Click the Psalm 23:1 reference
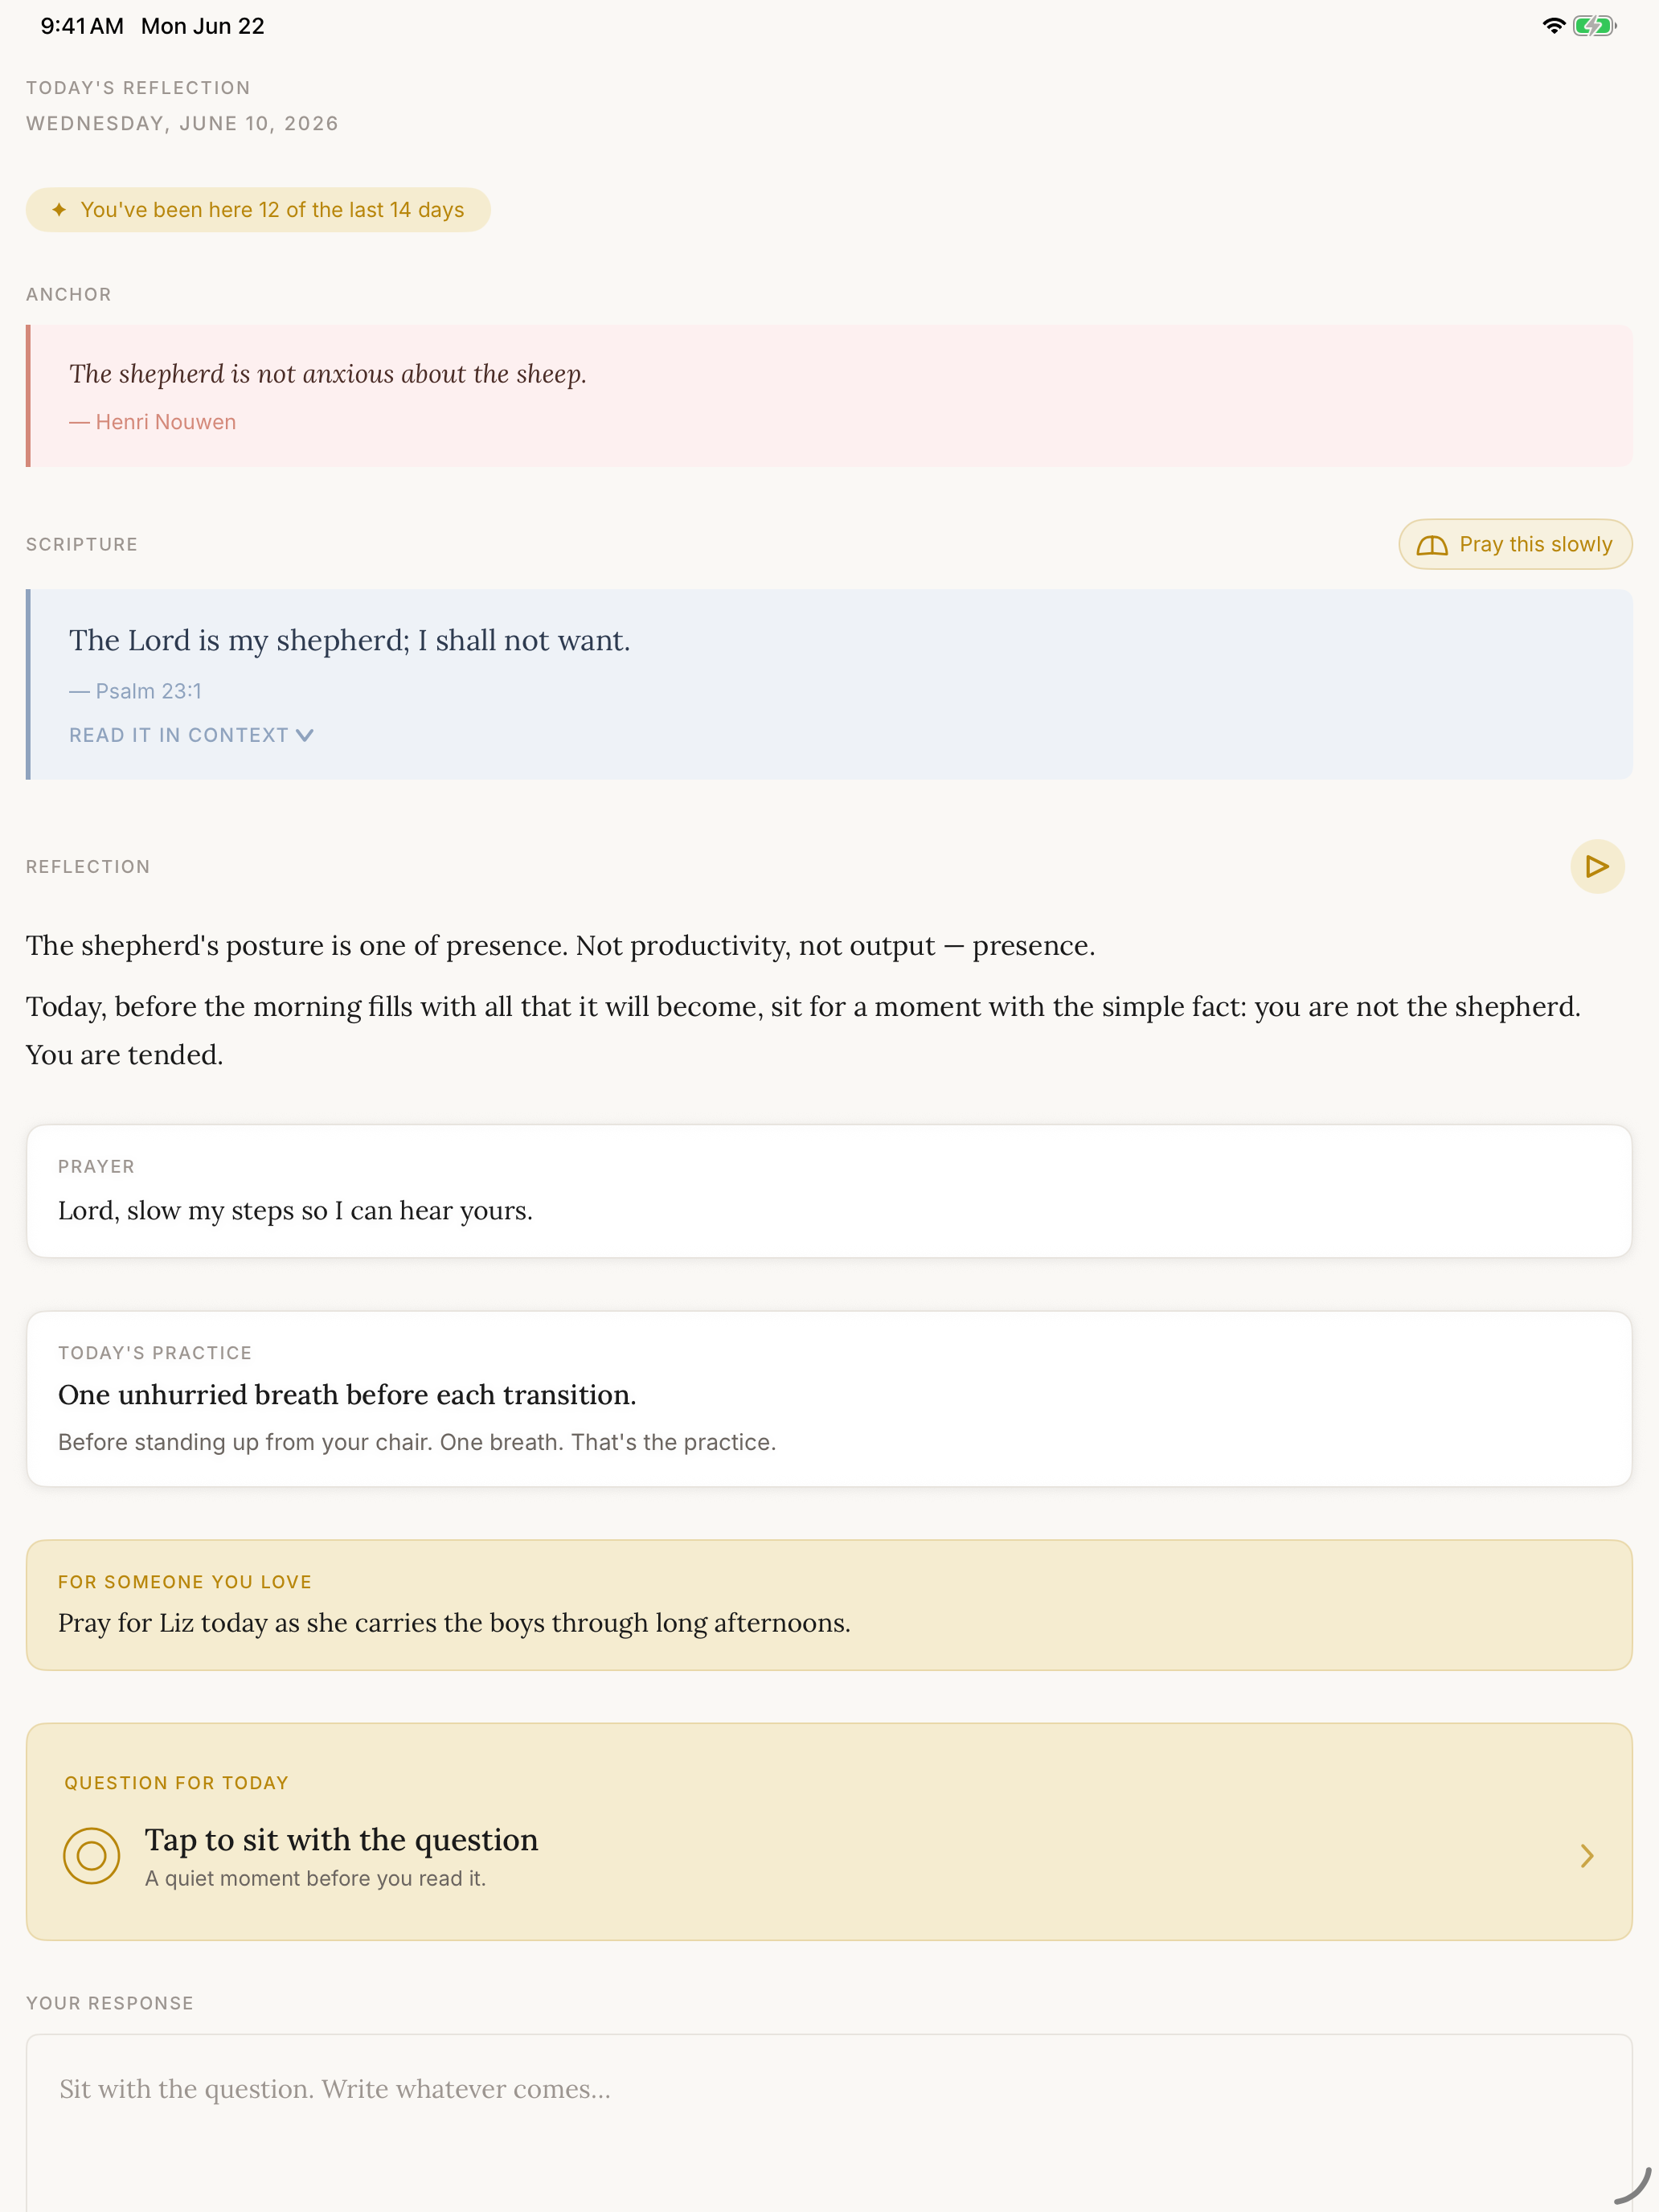The image size is (1659, 2212). 136,691
